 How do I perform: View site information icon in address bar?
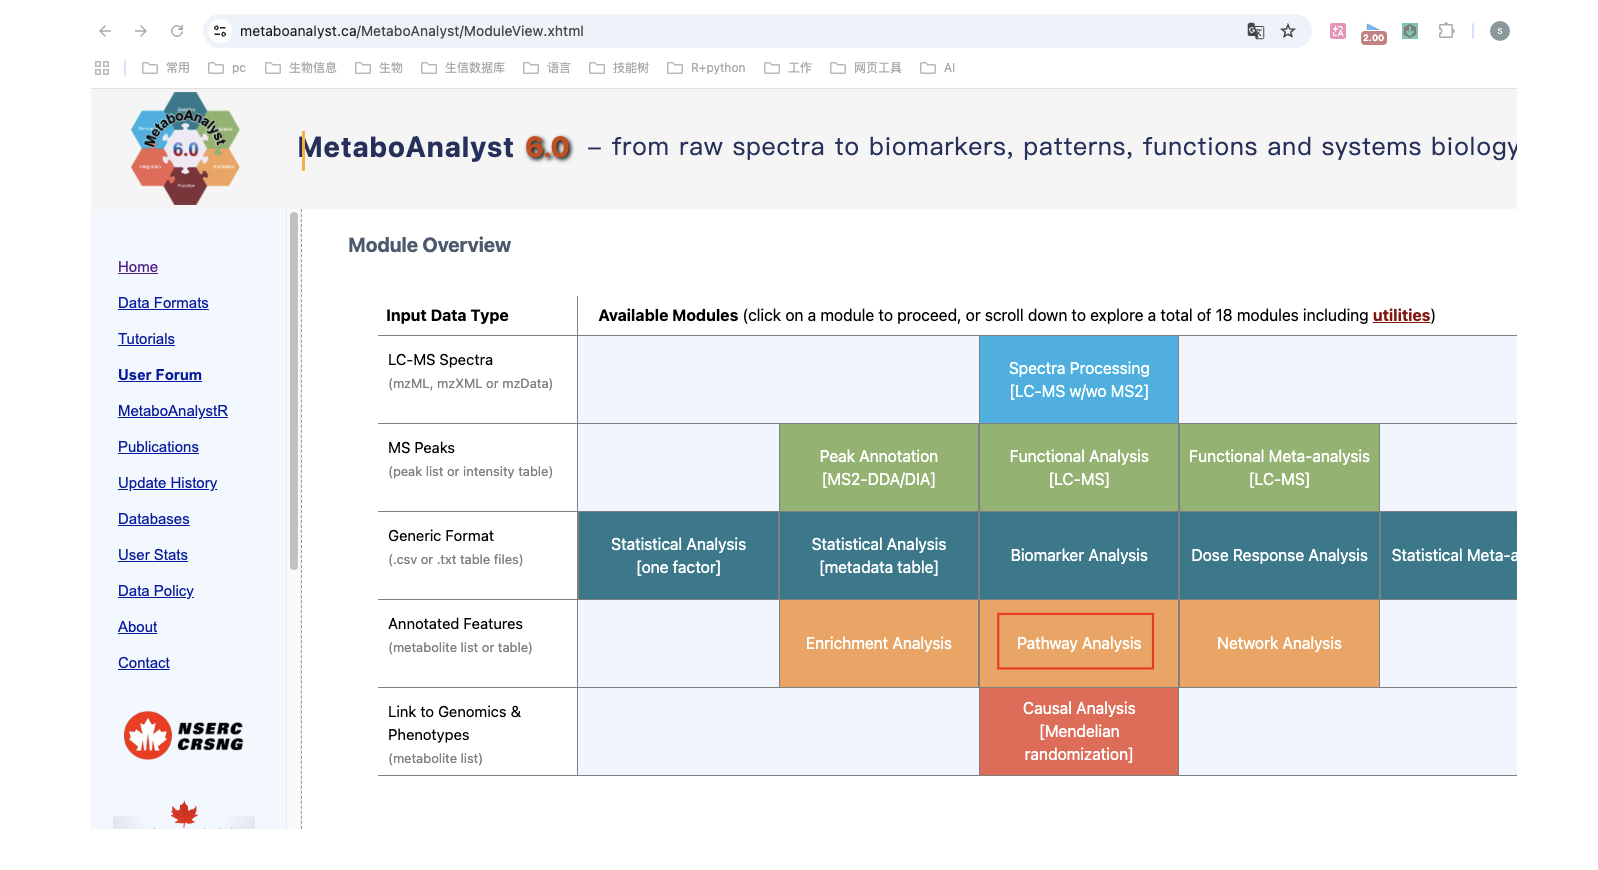(x=220, y=31)
